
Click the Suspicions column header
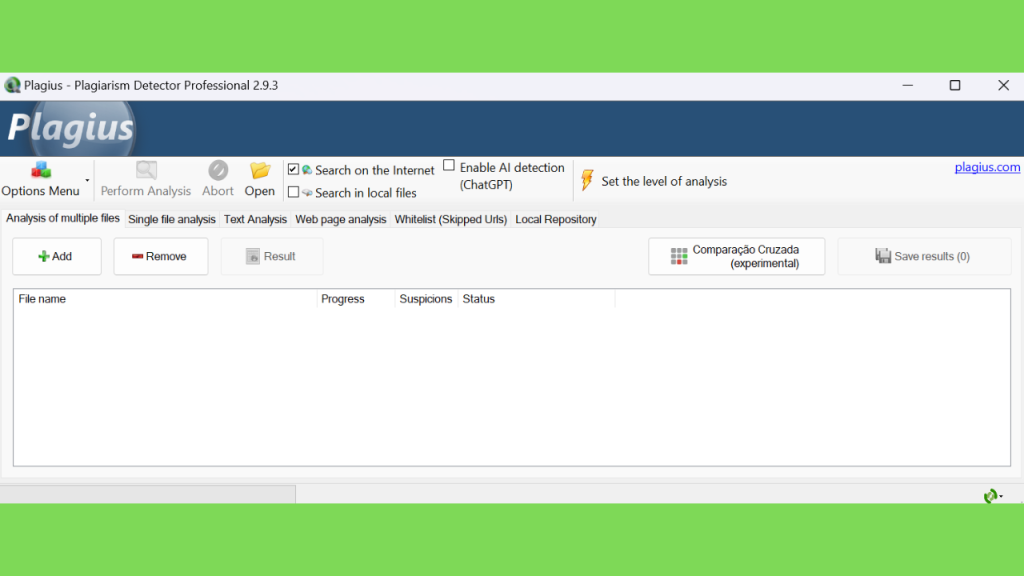pyautogui.click(x=426, y=298)
